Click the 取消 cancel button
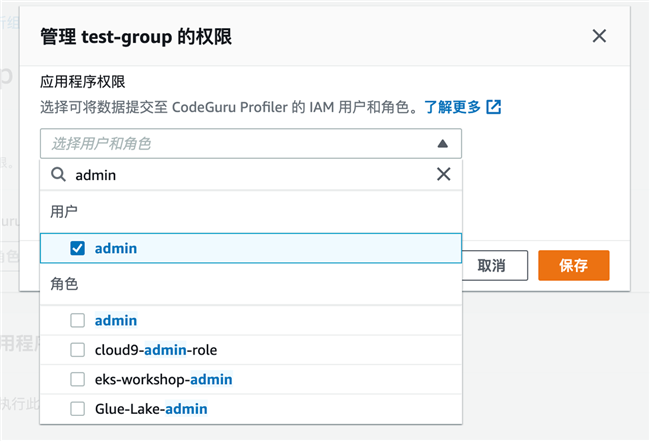This screenshot has height=441, width=650. pos(494,265)
